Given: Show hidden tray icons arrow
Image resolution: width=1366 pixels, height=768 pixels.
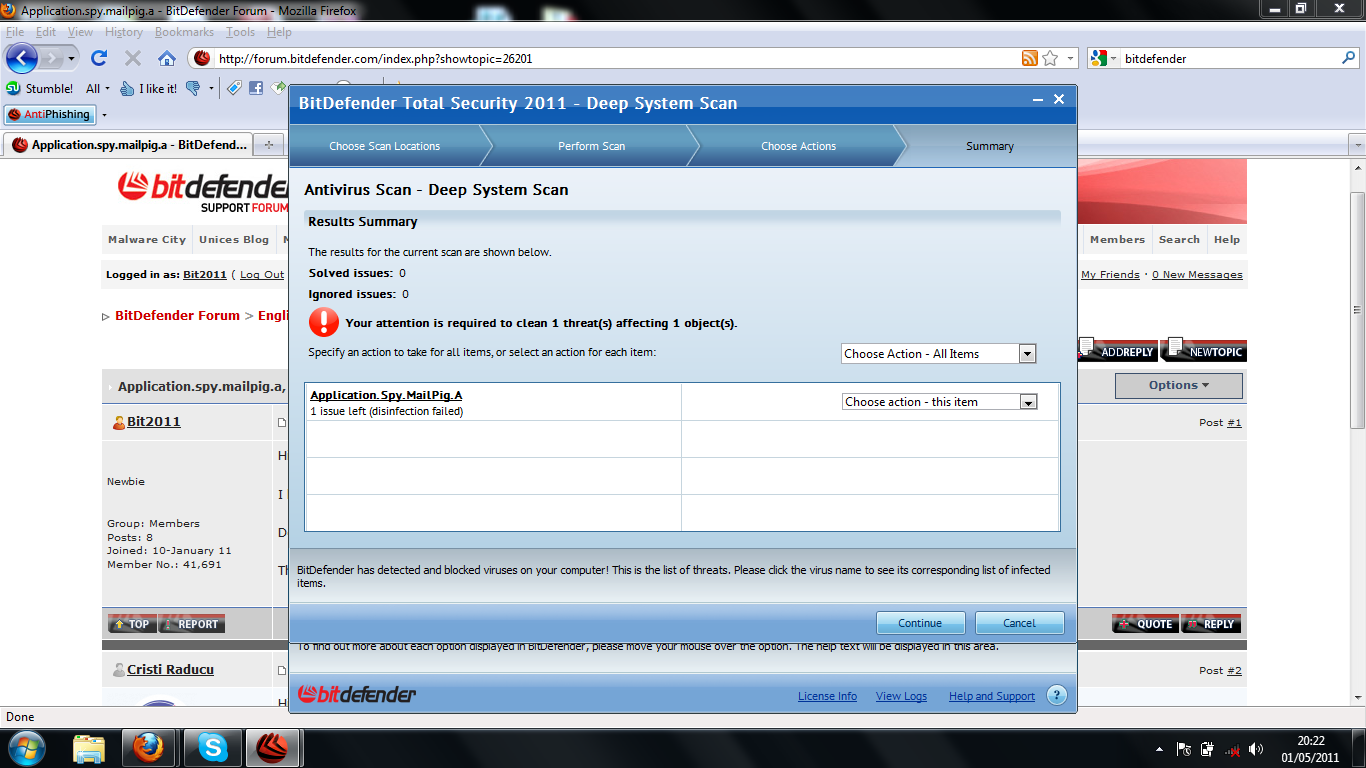Looking at the screenshot, I should pos(1160,748).
